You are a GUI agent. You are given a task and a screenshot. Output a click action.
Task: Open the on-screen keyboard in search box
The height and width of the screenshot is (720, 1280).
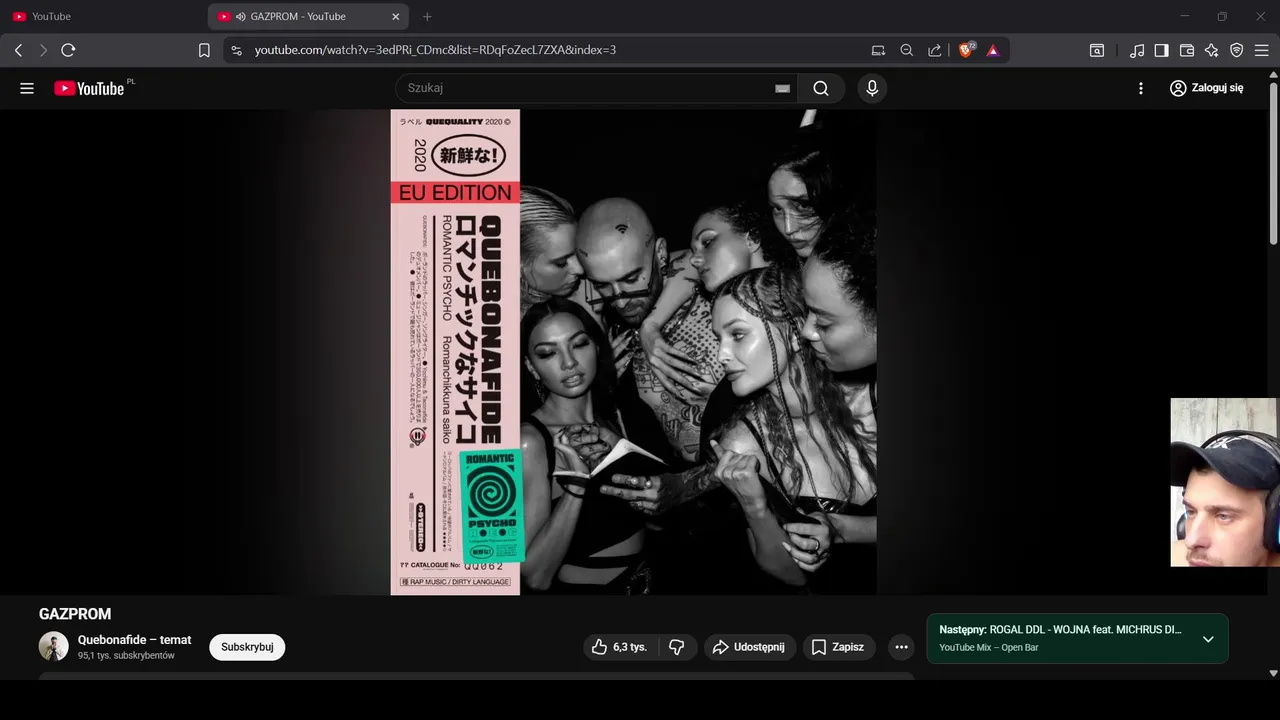(782, 88)
